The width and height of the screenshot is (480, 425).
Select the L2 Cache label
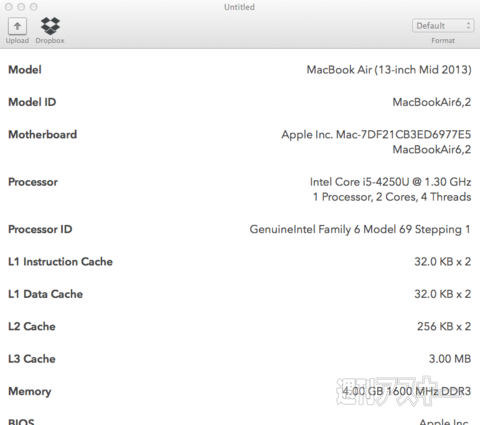[x=32, y=326]
